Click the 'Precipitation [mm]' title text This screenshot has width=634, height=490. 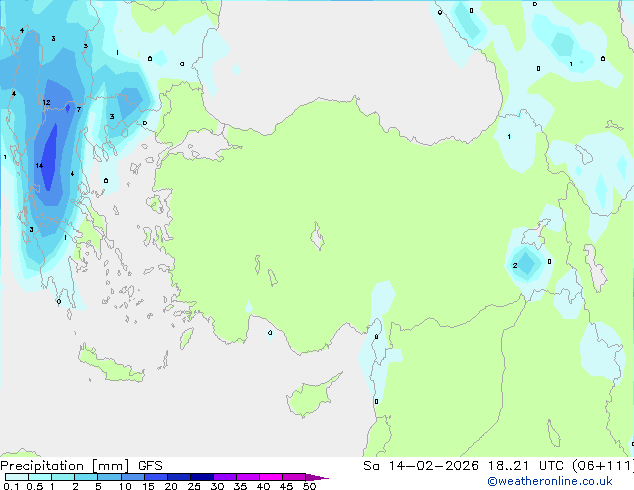tap(65, 466)
